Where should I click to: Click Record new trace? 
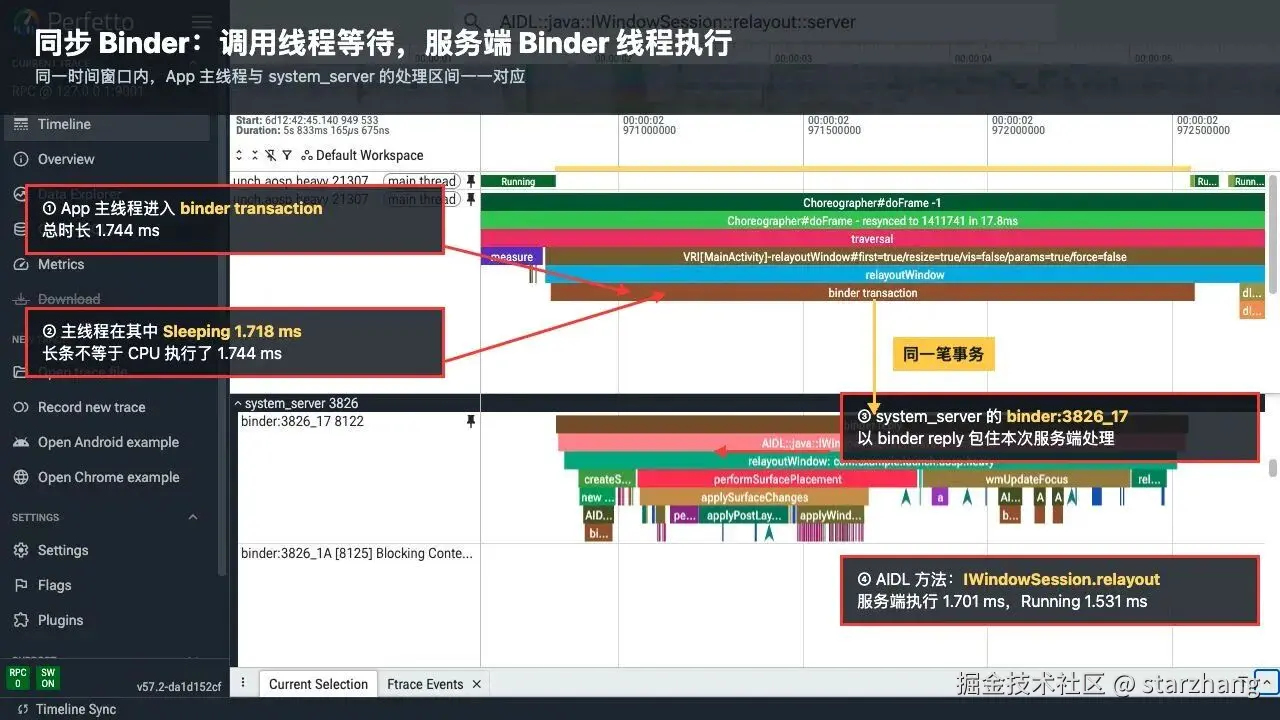click(x=105, y=407)
